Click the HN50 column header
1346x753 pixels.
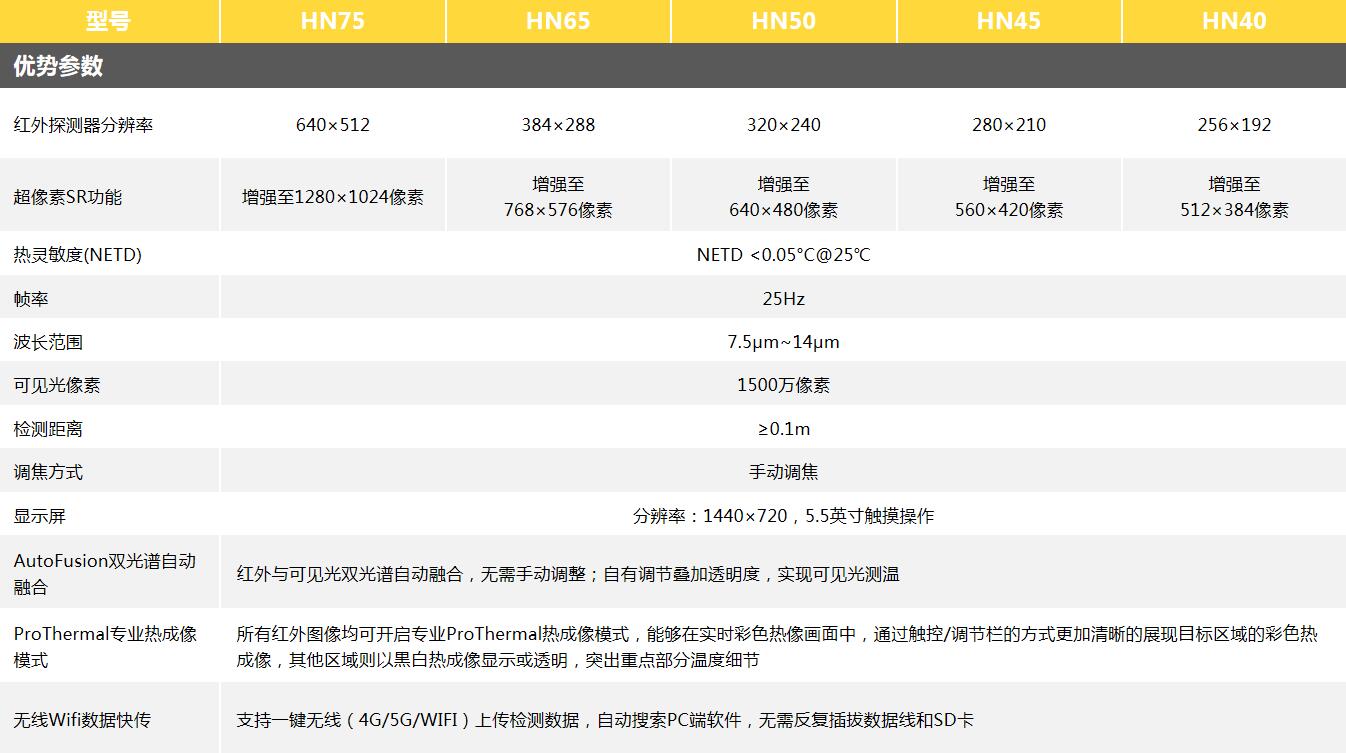[783, 21]
